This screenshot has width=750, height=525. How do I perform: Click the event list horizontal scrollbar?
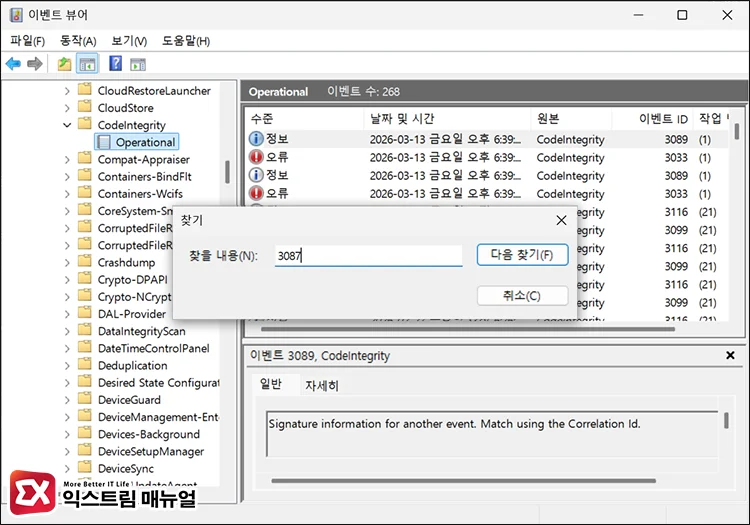467,329
